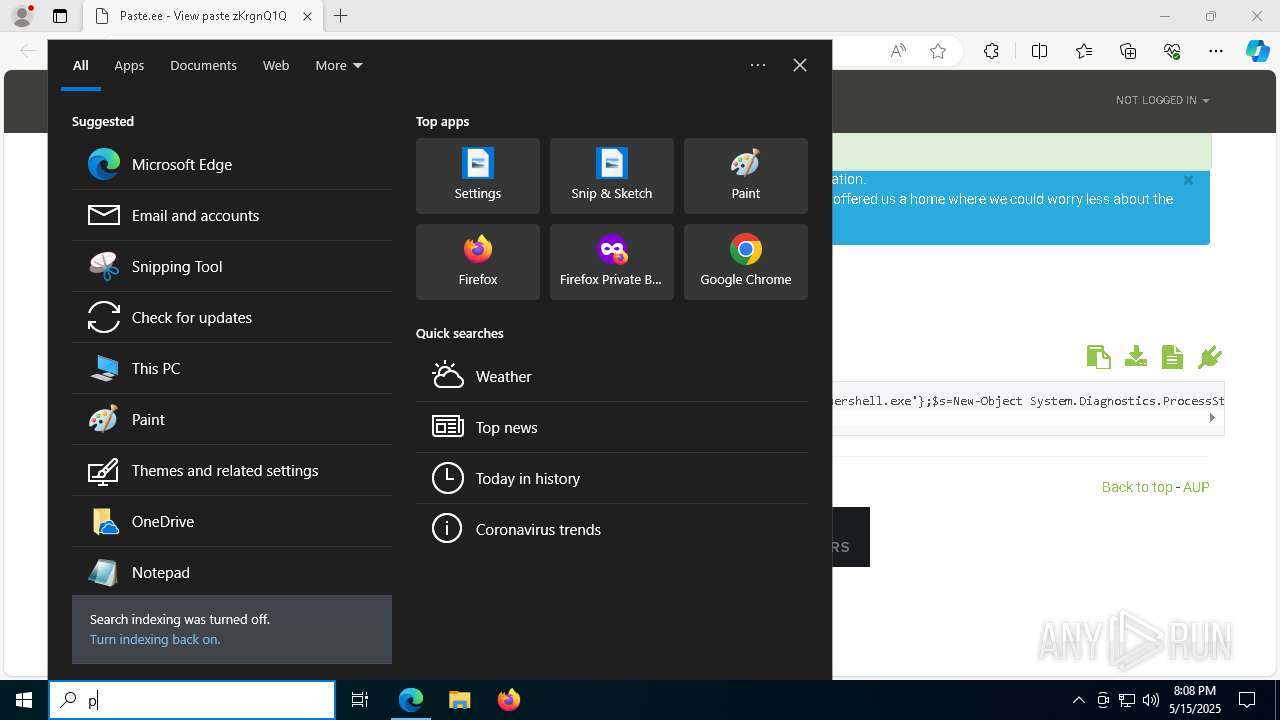
Task: Add this page to Edge favorites star
Action: point(938,51)
